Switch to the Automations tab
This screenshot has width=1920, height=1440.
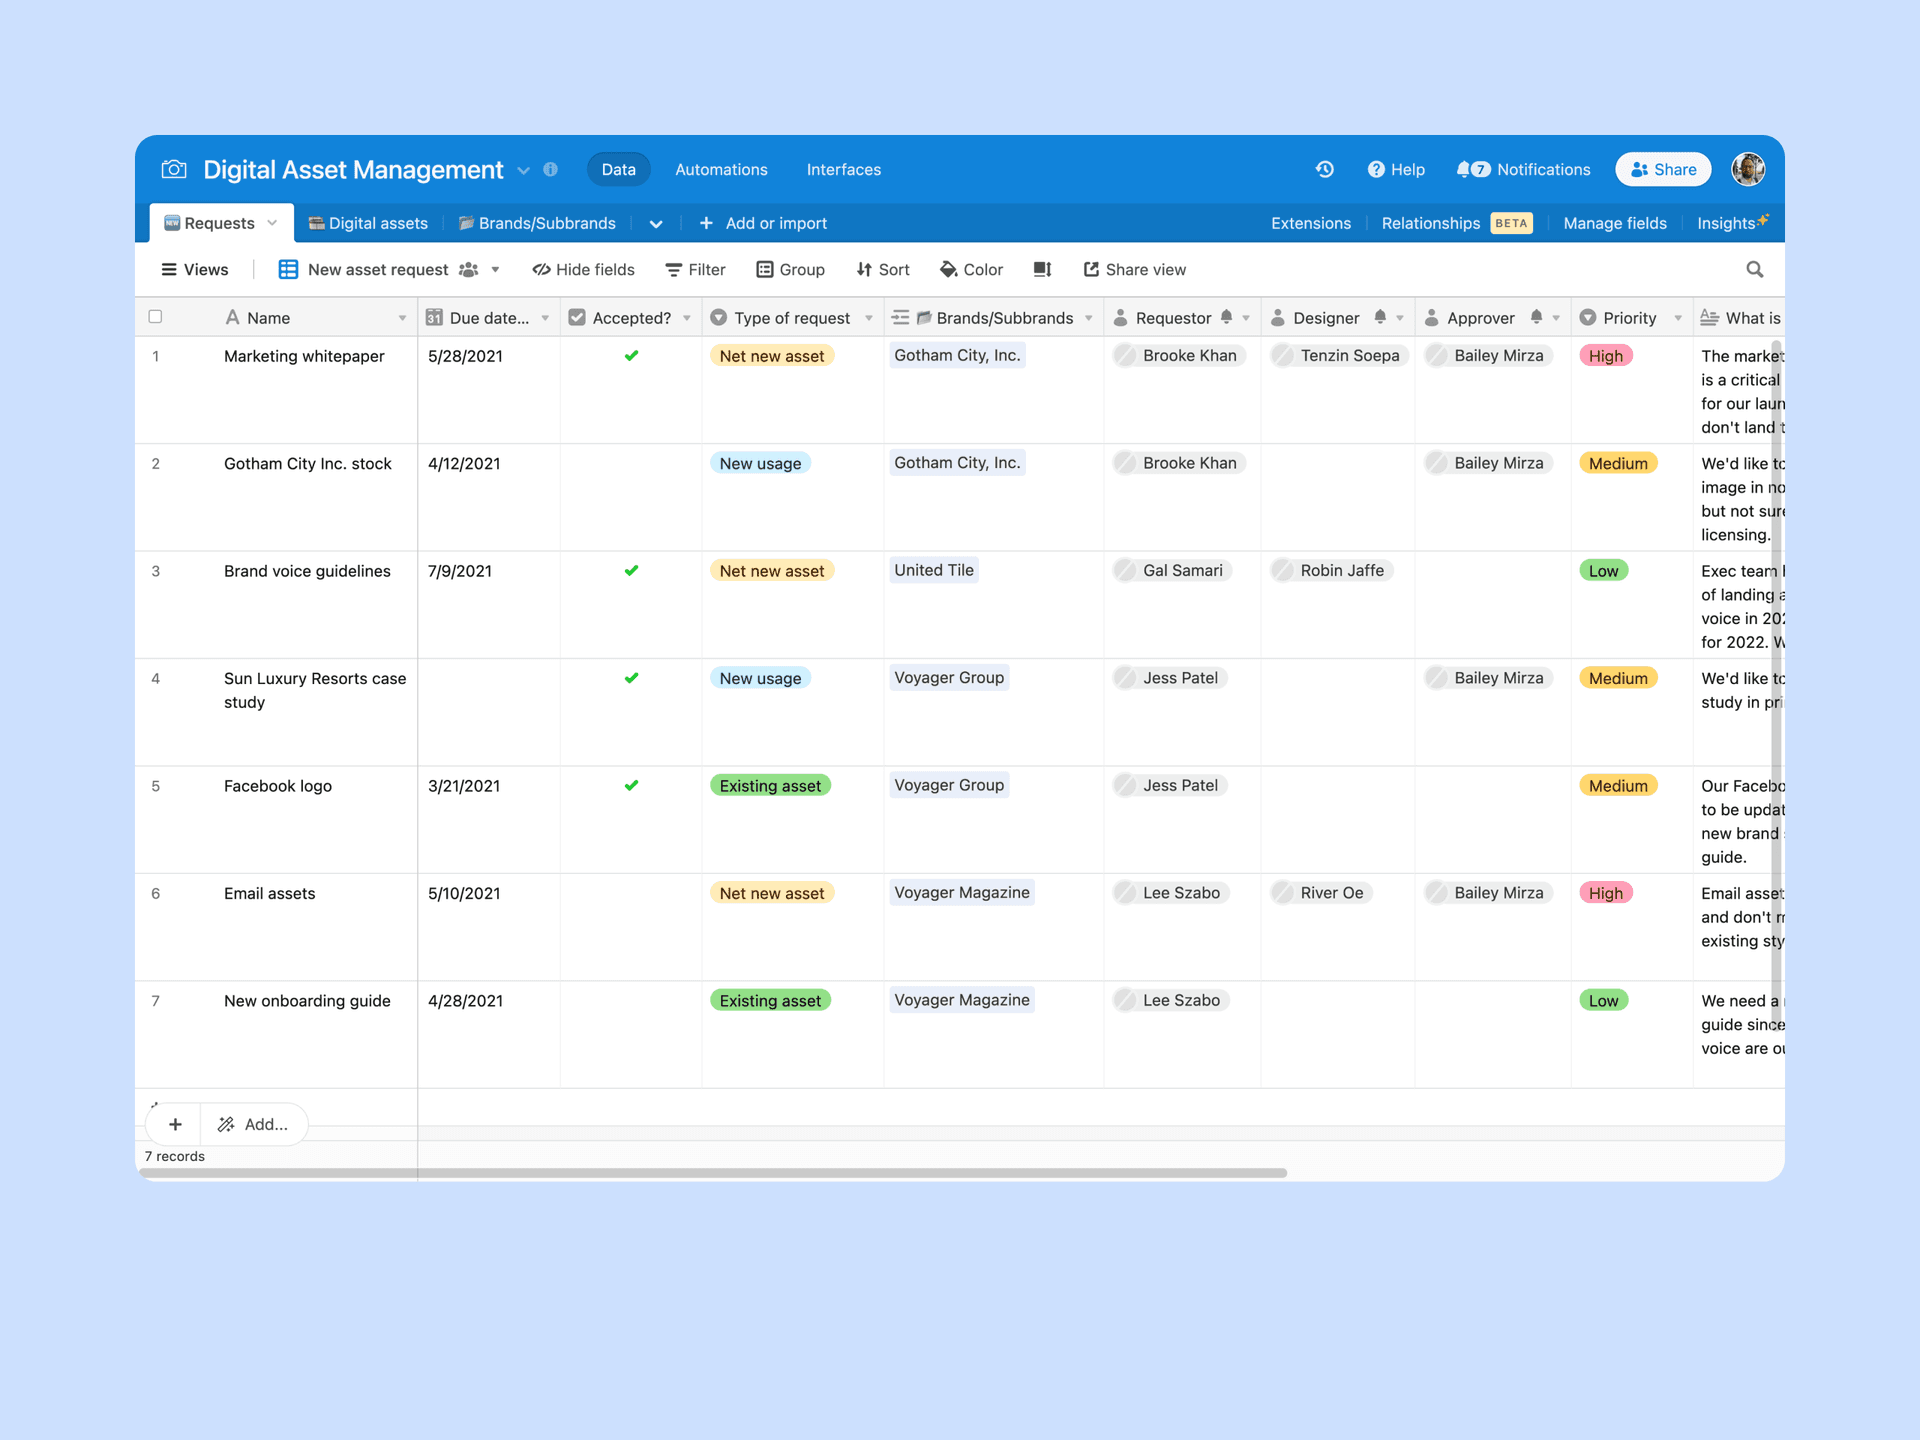coord(721,169)
